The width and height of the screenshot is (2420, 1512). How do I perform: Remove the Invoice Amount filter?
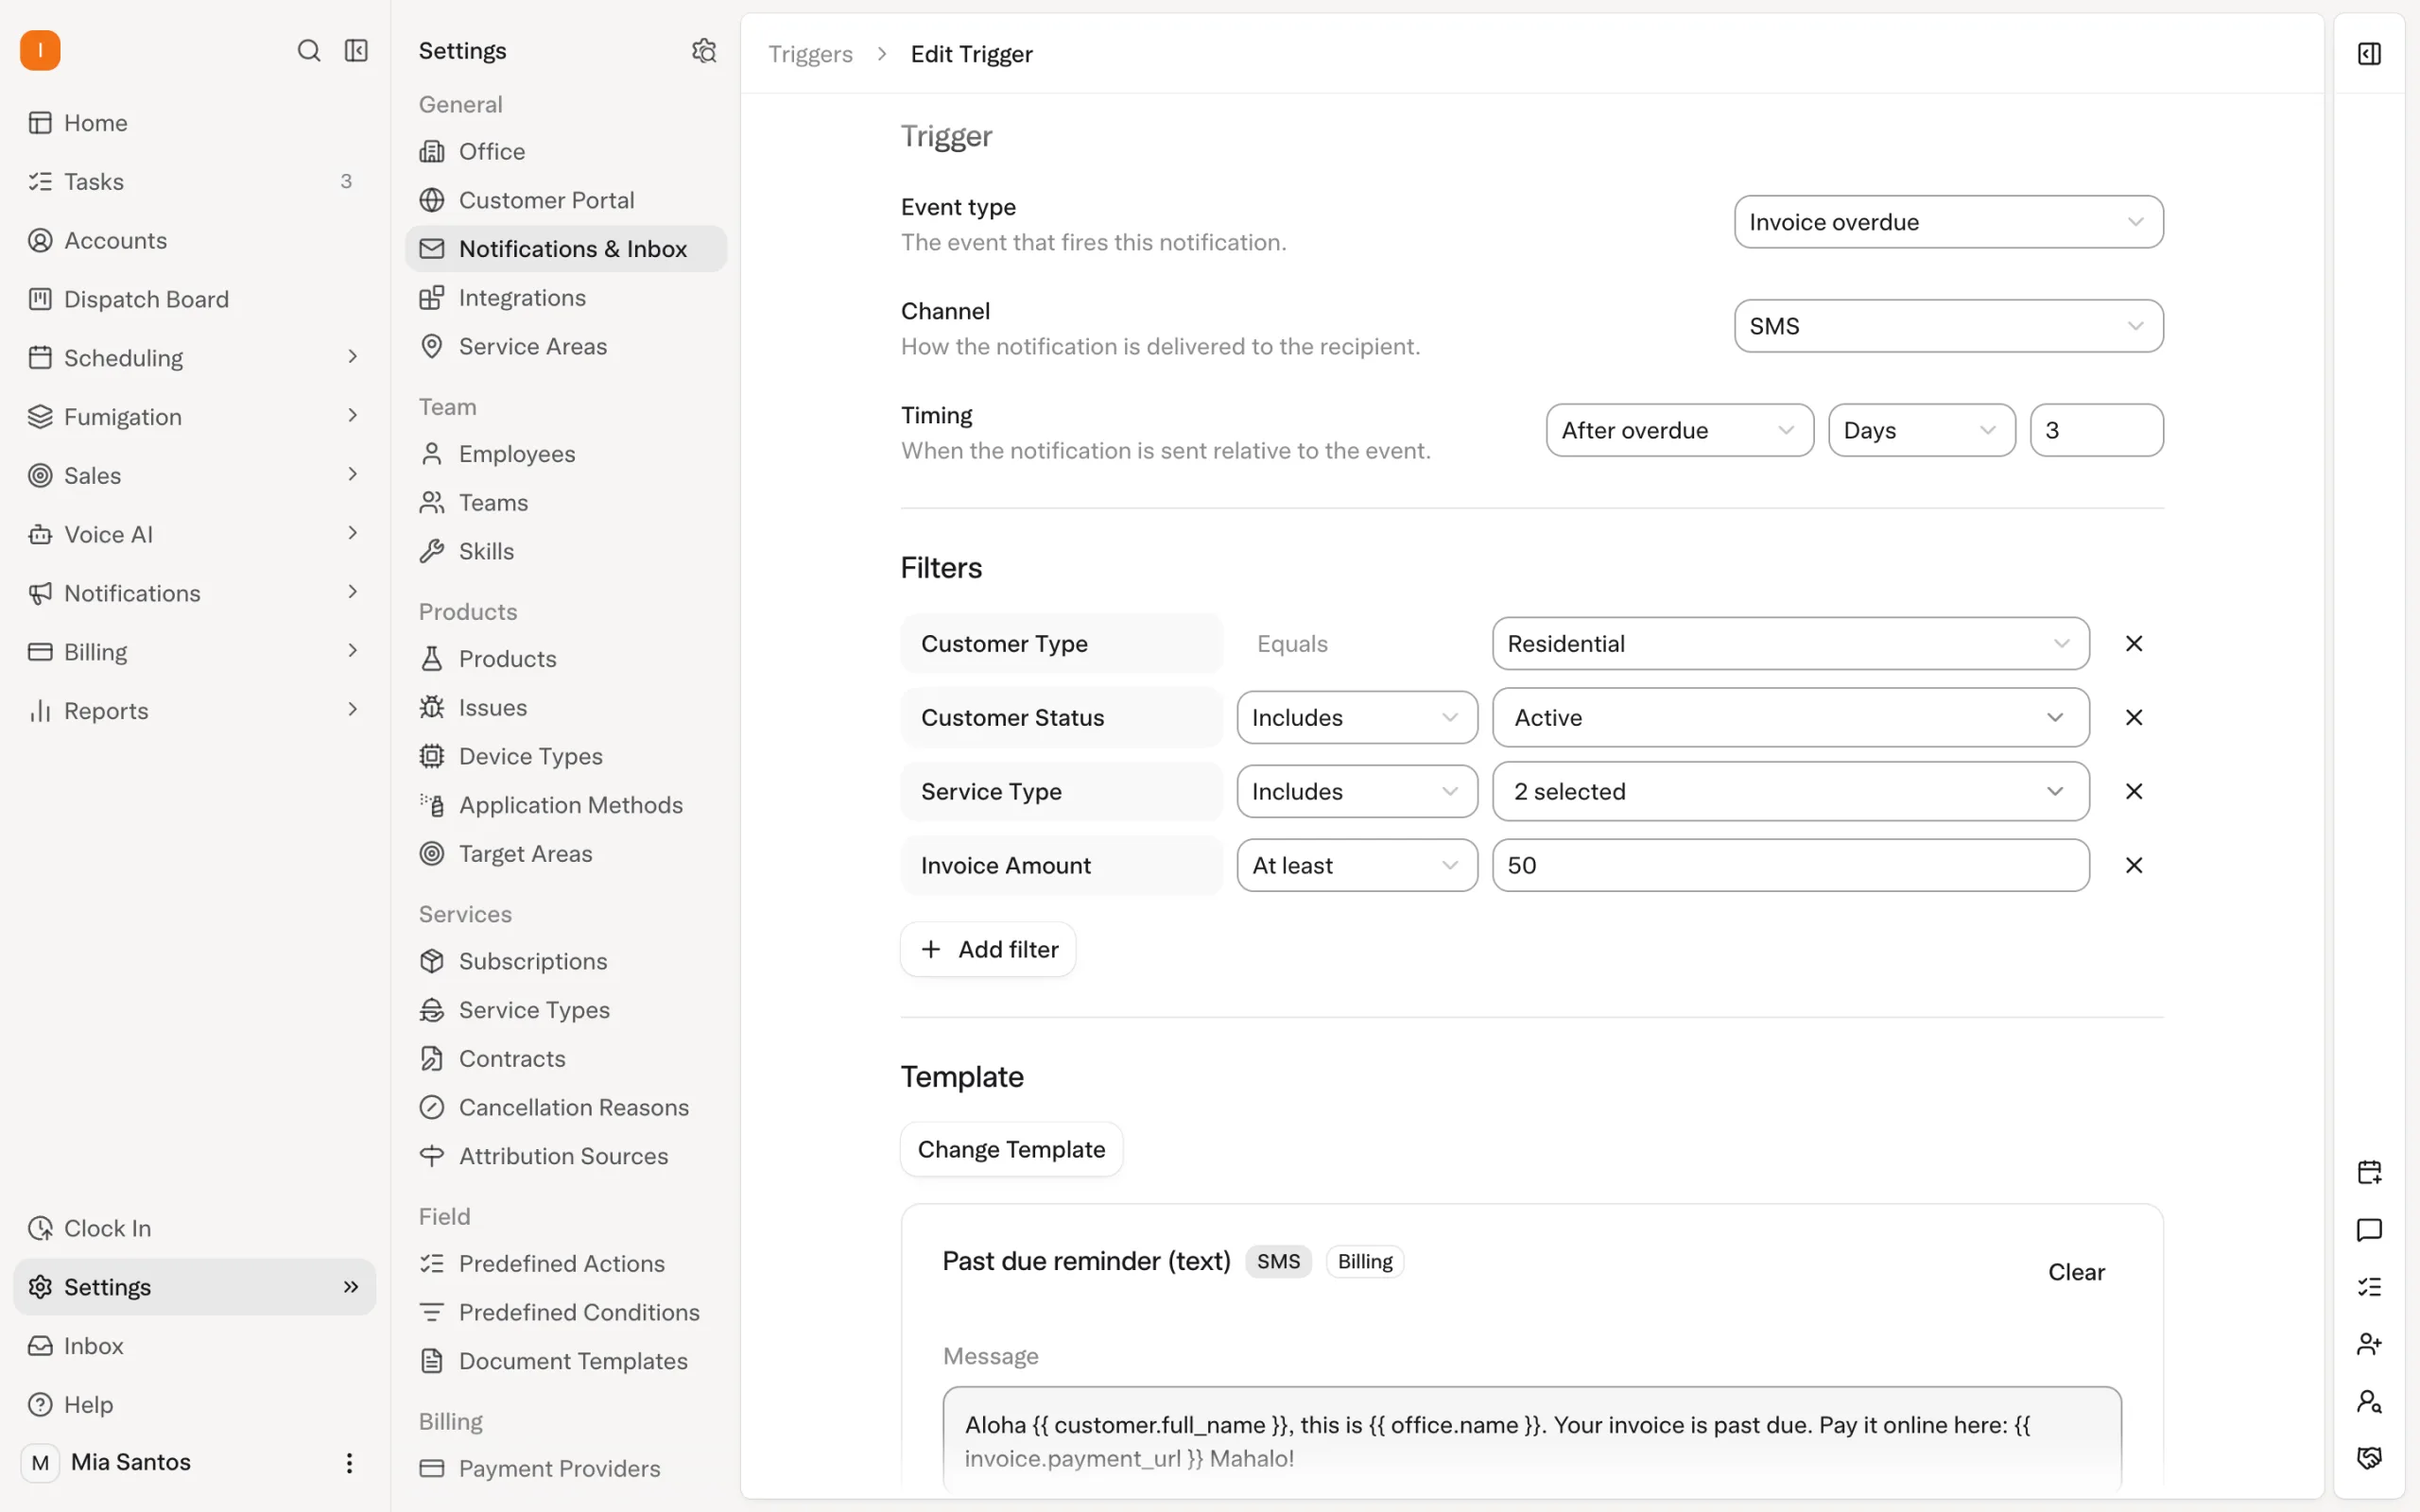pyautogui.click(x=2133, y=866)
